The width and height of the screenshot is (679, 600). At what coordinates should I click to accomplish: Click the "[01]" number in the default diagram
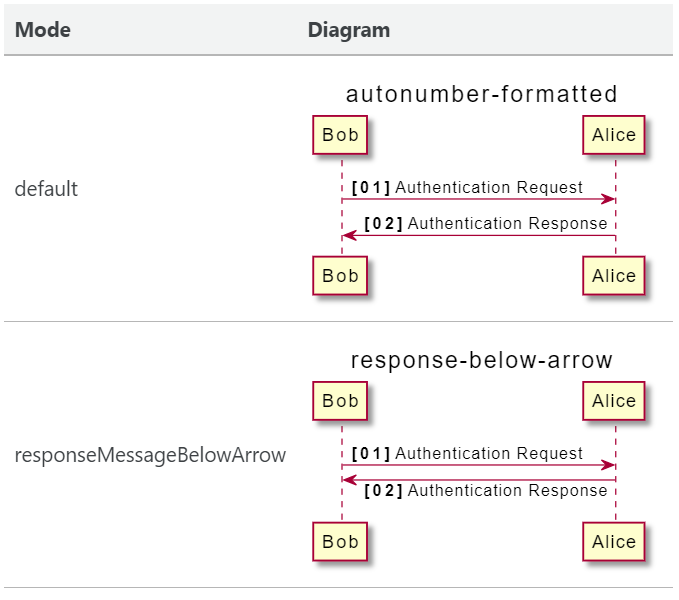pos(371,187)
